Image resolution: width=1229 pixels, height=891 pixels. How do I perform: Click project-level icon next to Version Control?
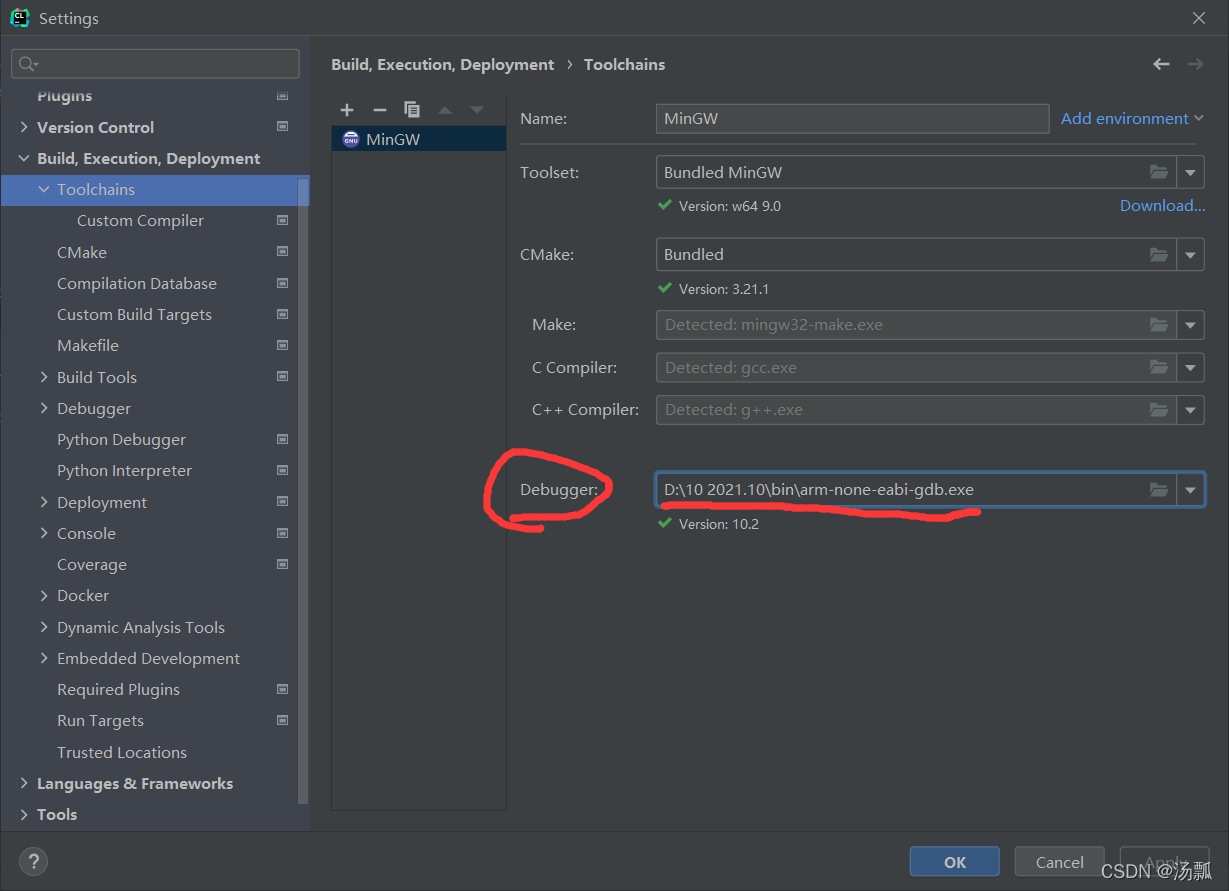coord(283,127)
